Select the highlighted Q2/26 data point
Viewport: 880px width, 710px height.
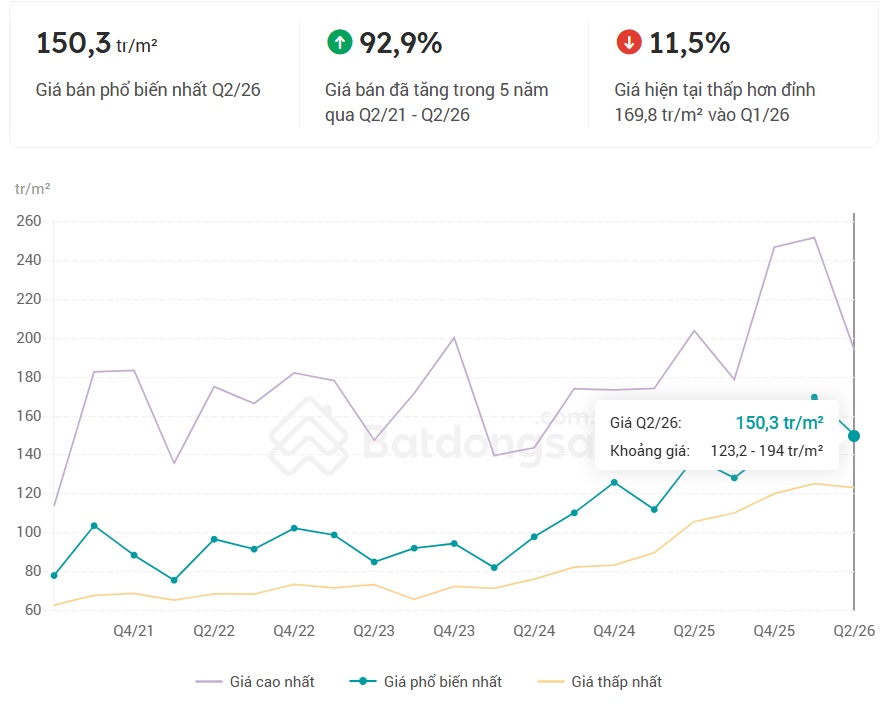click(x=854, y=436)
